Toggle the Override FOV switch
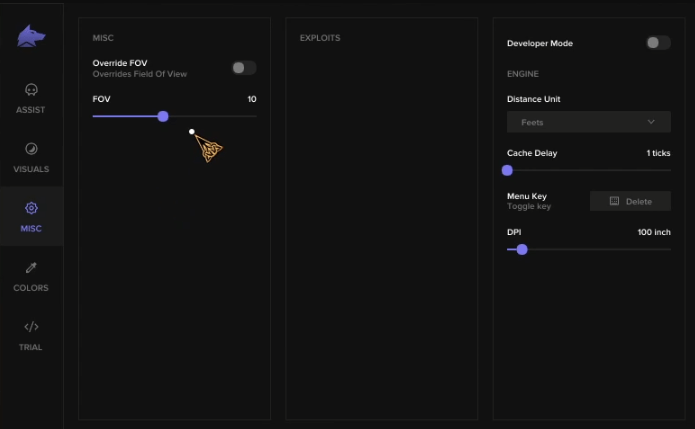The height and width of the screenshot is (429, 695). pos(244,68)
